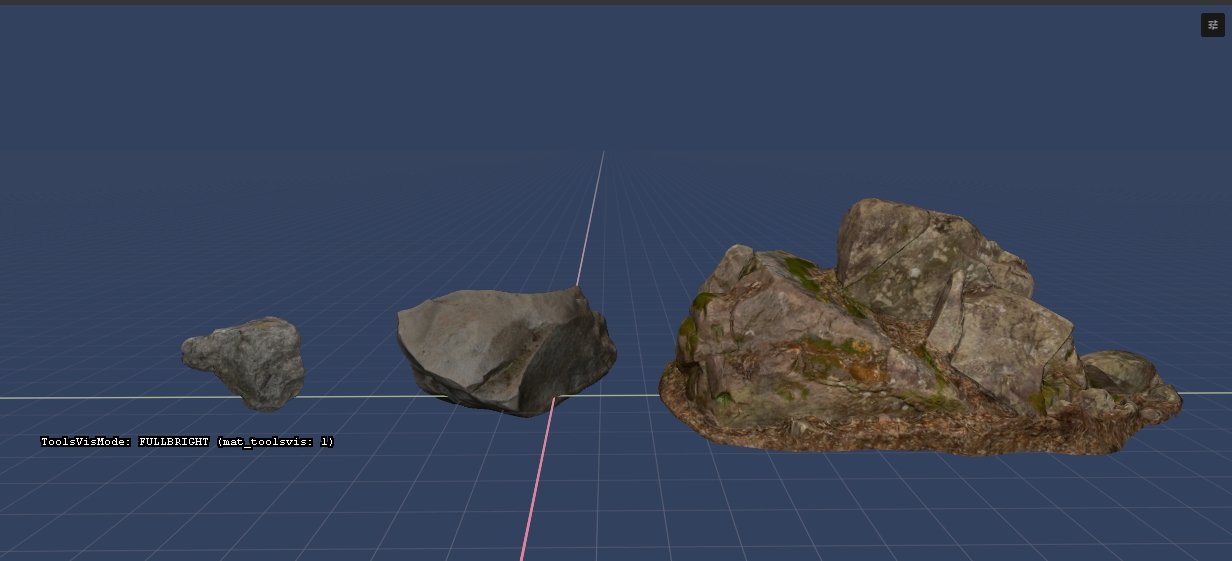This screenshot has width=1232, height=561.
Task: Click the white axis line right of mossy rocks
Action: (x=1205, y=393)
